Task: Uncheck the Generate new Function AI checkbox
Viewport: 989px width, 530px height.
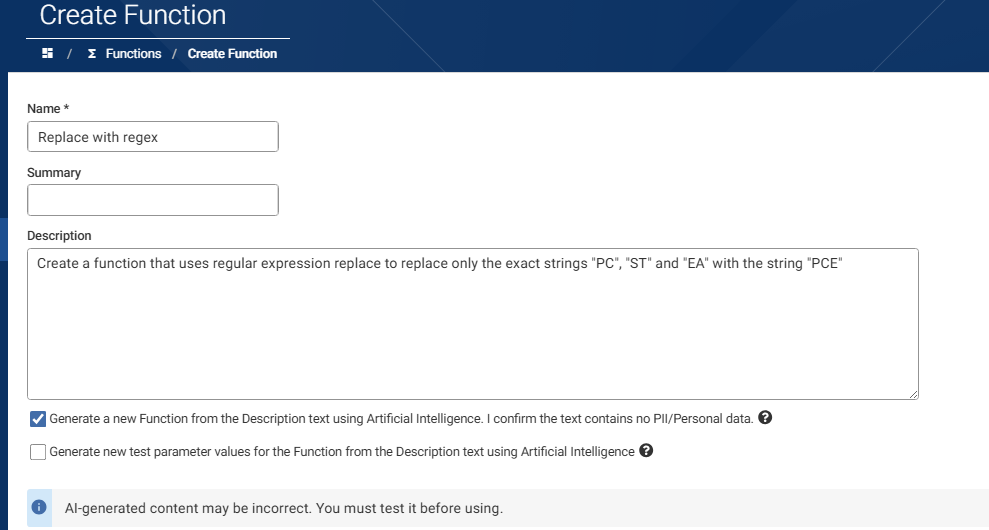Action: pyautogui.click(x=38, y=419)
